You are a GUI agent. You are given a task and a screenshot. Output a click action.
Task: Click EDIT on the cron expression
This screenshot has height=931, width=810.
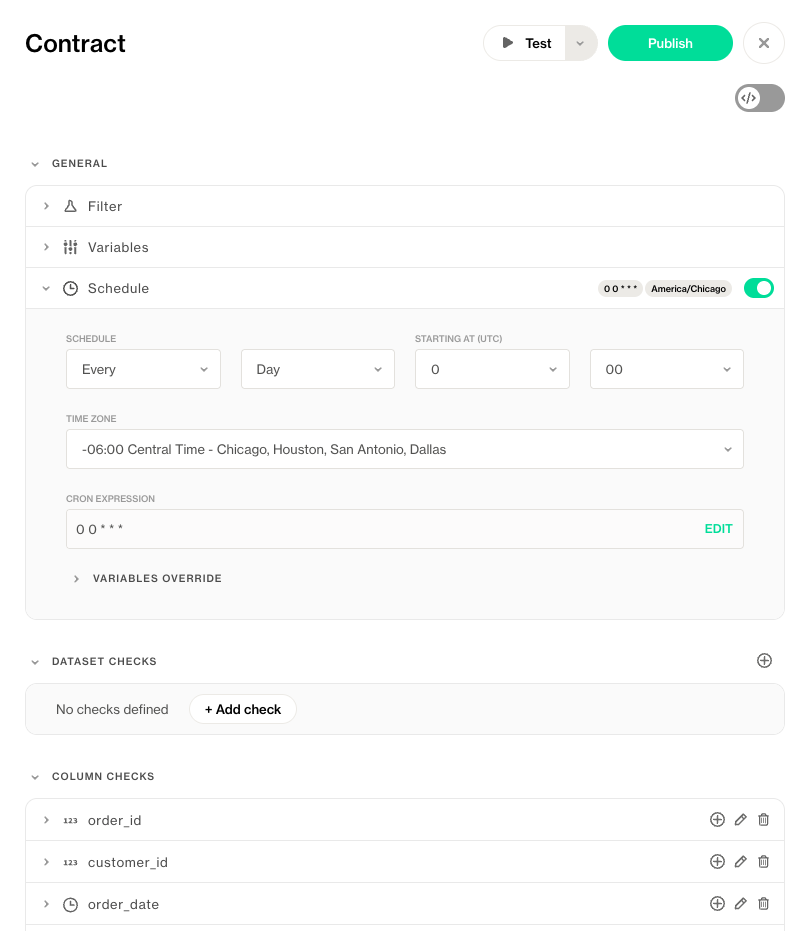[x=718, y=529]
